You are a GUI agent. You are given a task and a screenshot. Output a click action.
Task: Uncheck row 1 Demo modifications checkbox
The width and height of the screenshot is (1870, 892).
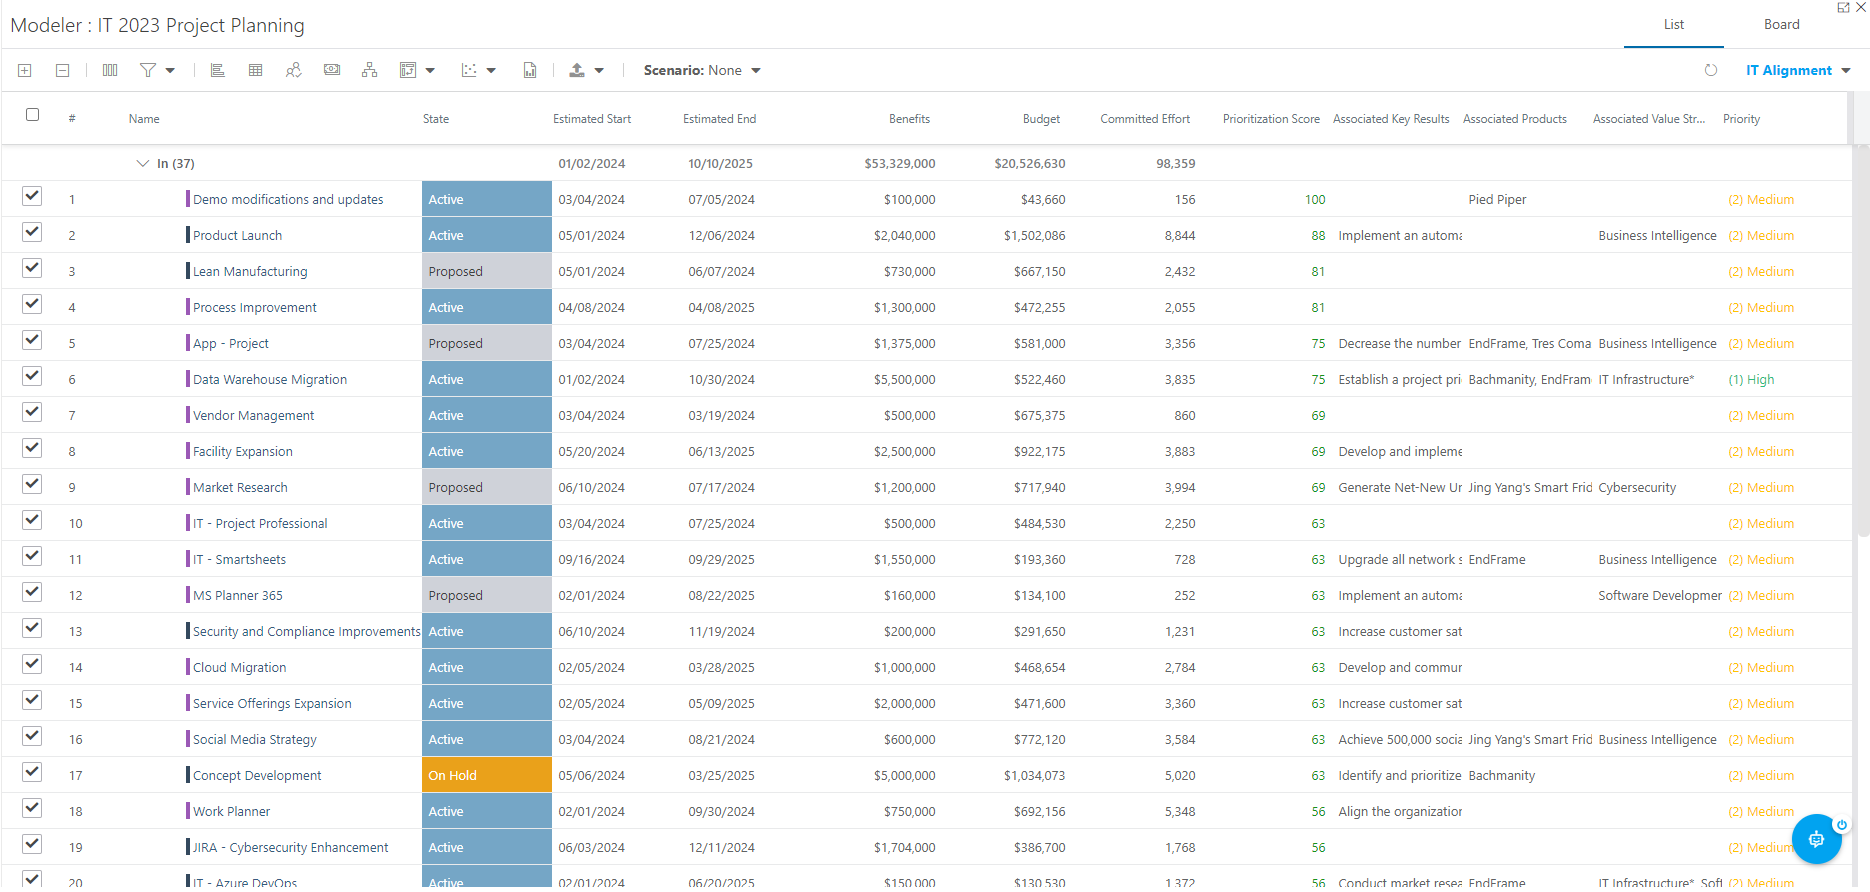click(x=32, y=196)
